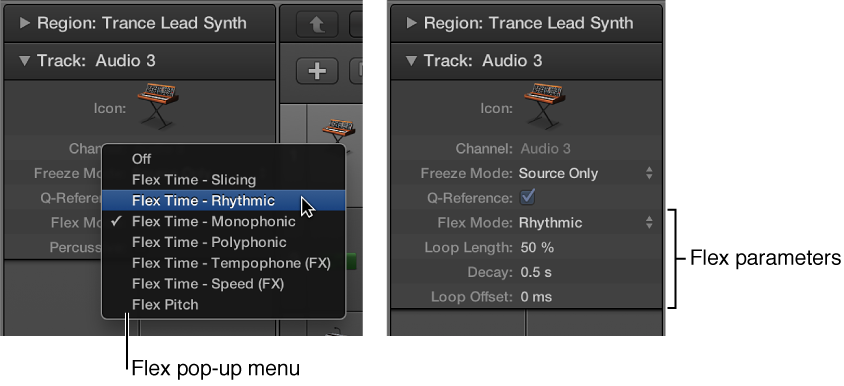Choose Flex Pitch from the menu
This screenshot has height=386, width=844.
[x=223, y=305]
